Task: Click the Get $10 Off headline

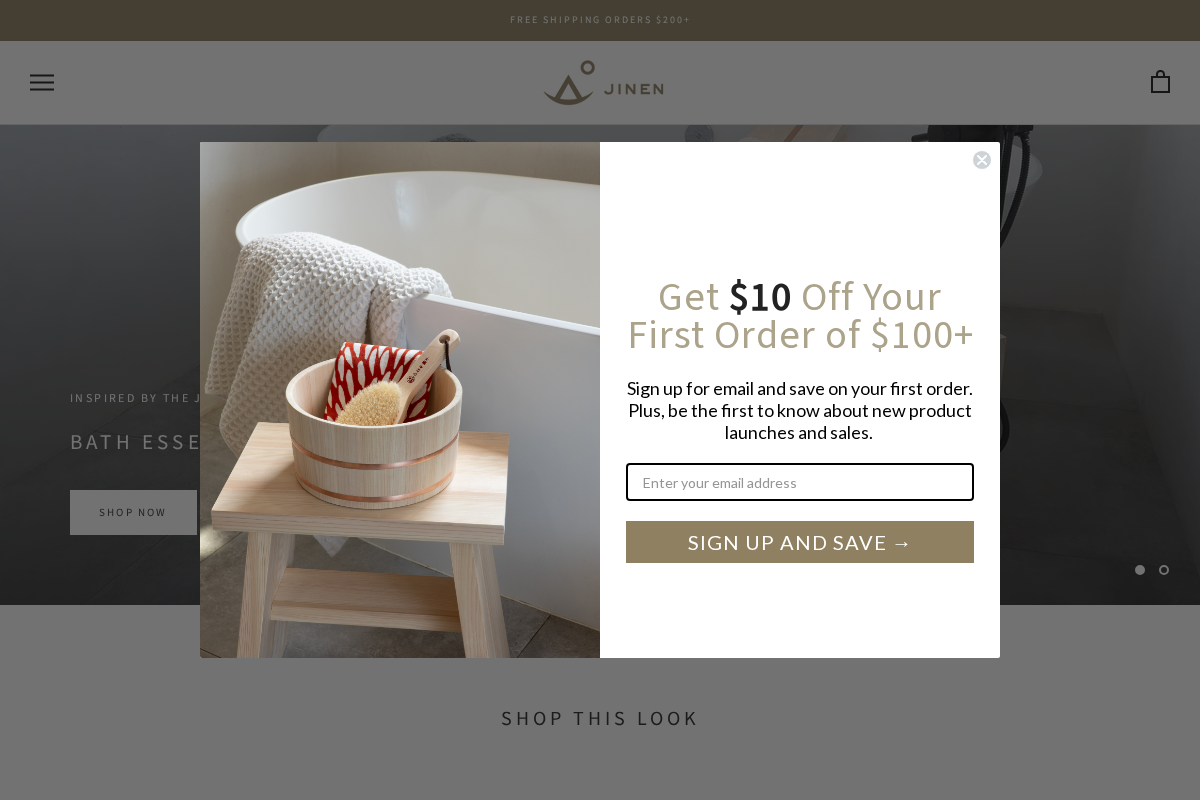Action: [800, 316]
